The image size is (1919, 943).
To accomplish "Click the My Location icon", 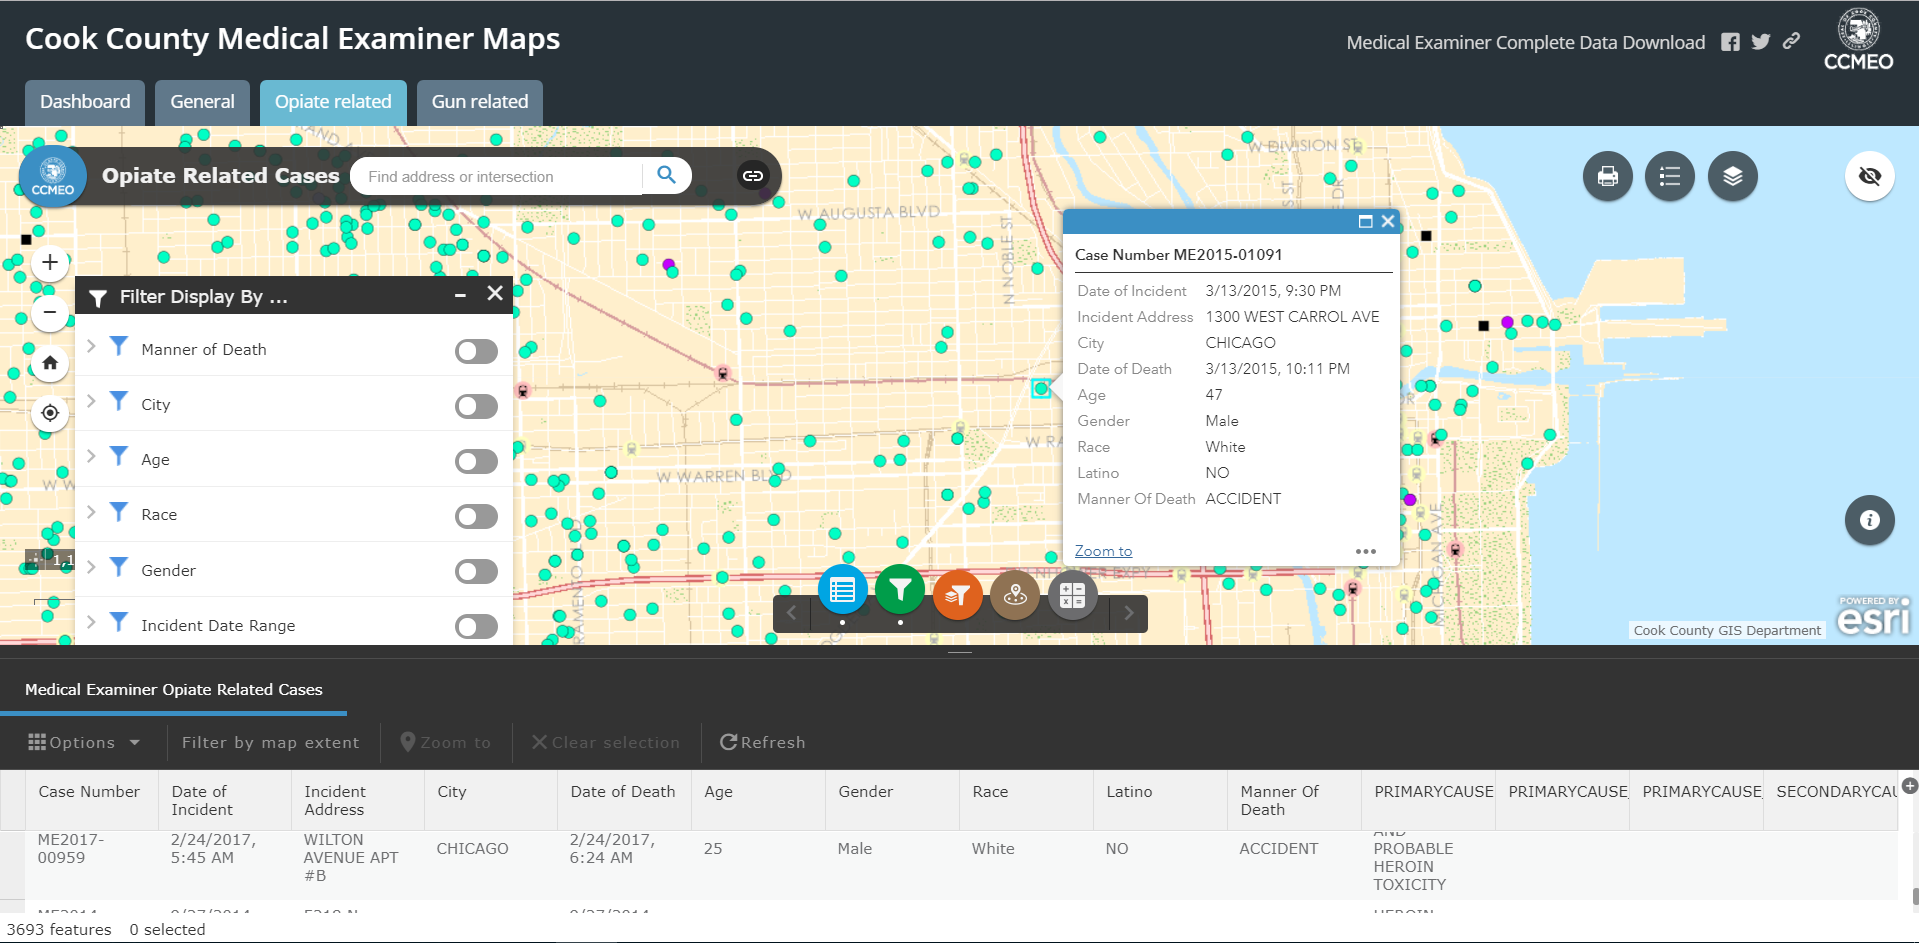I will pyautogui.click(x=50, y=413).
